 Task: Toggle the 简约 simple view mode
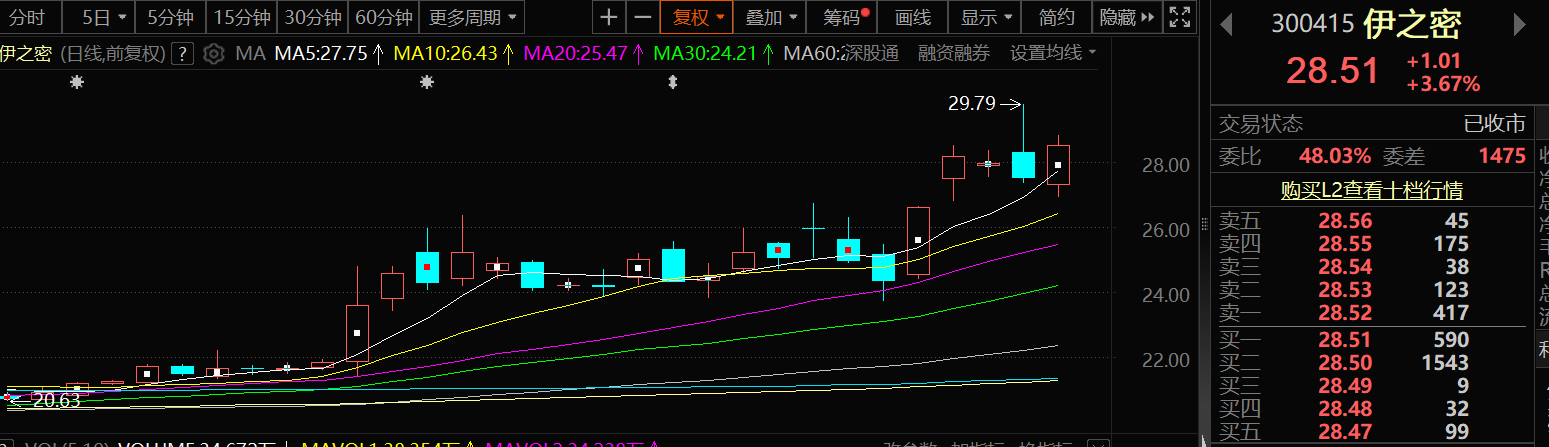[1056, 17]
